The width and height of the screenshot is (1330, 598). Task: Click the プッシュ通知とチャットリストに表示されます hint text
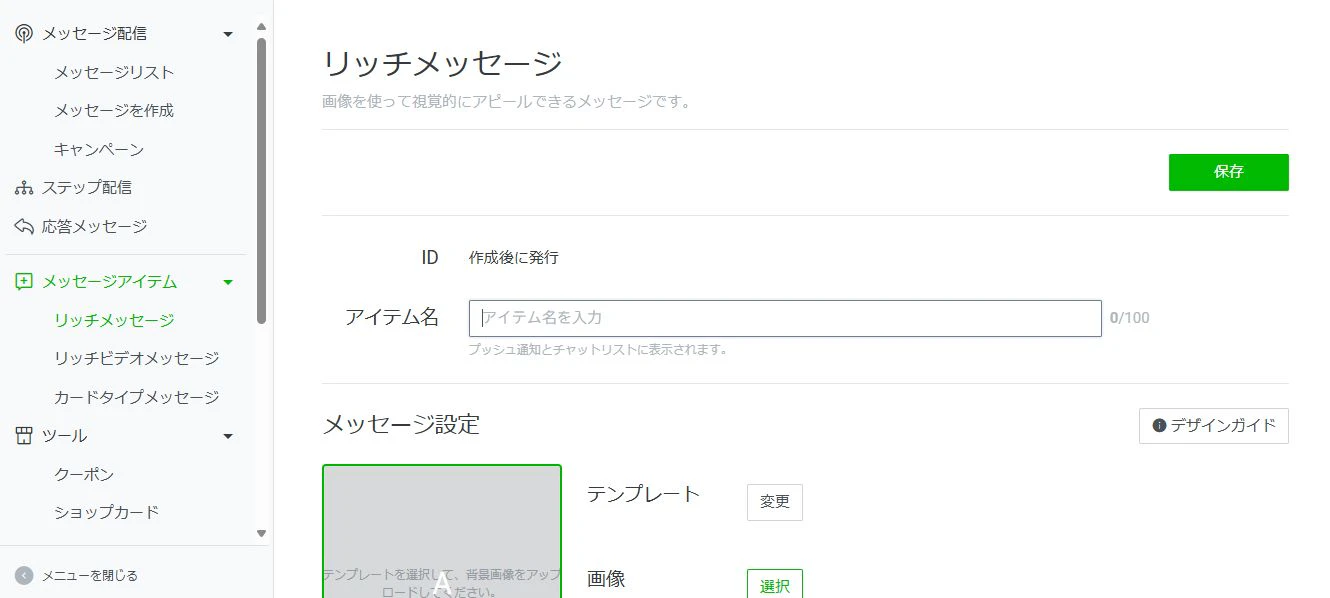[598, 350]
